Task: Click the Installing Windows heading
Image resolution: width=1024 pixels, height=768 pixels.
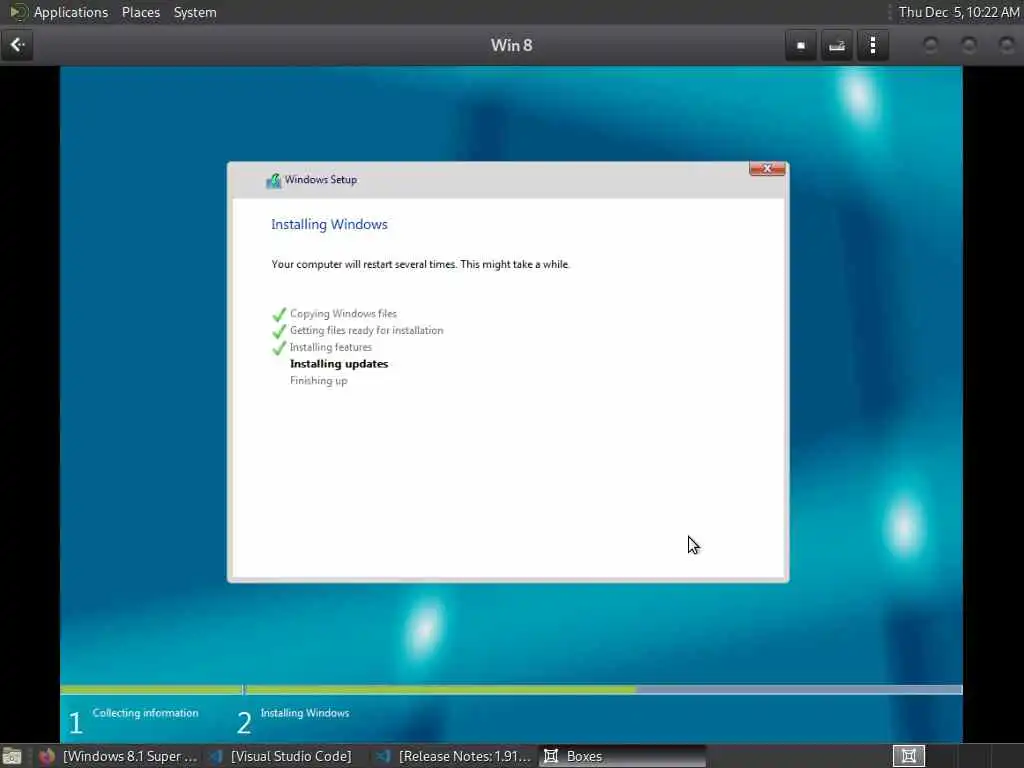Action: coord(329,225)
